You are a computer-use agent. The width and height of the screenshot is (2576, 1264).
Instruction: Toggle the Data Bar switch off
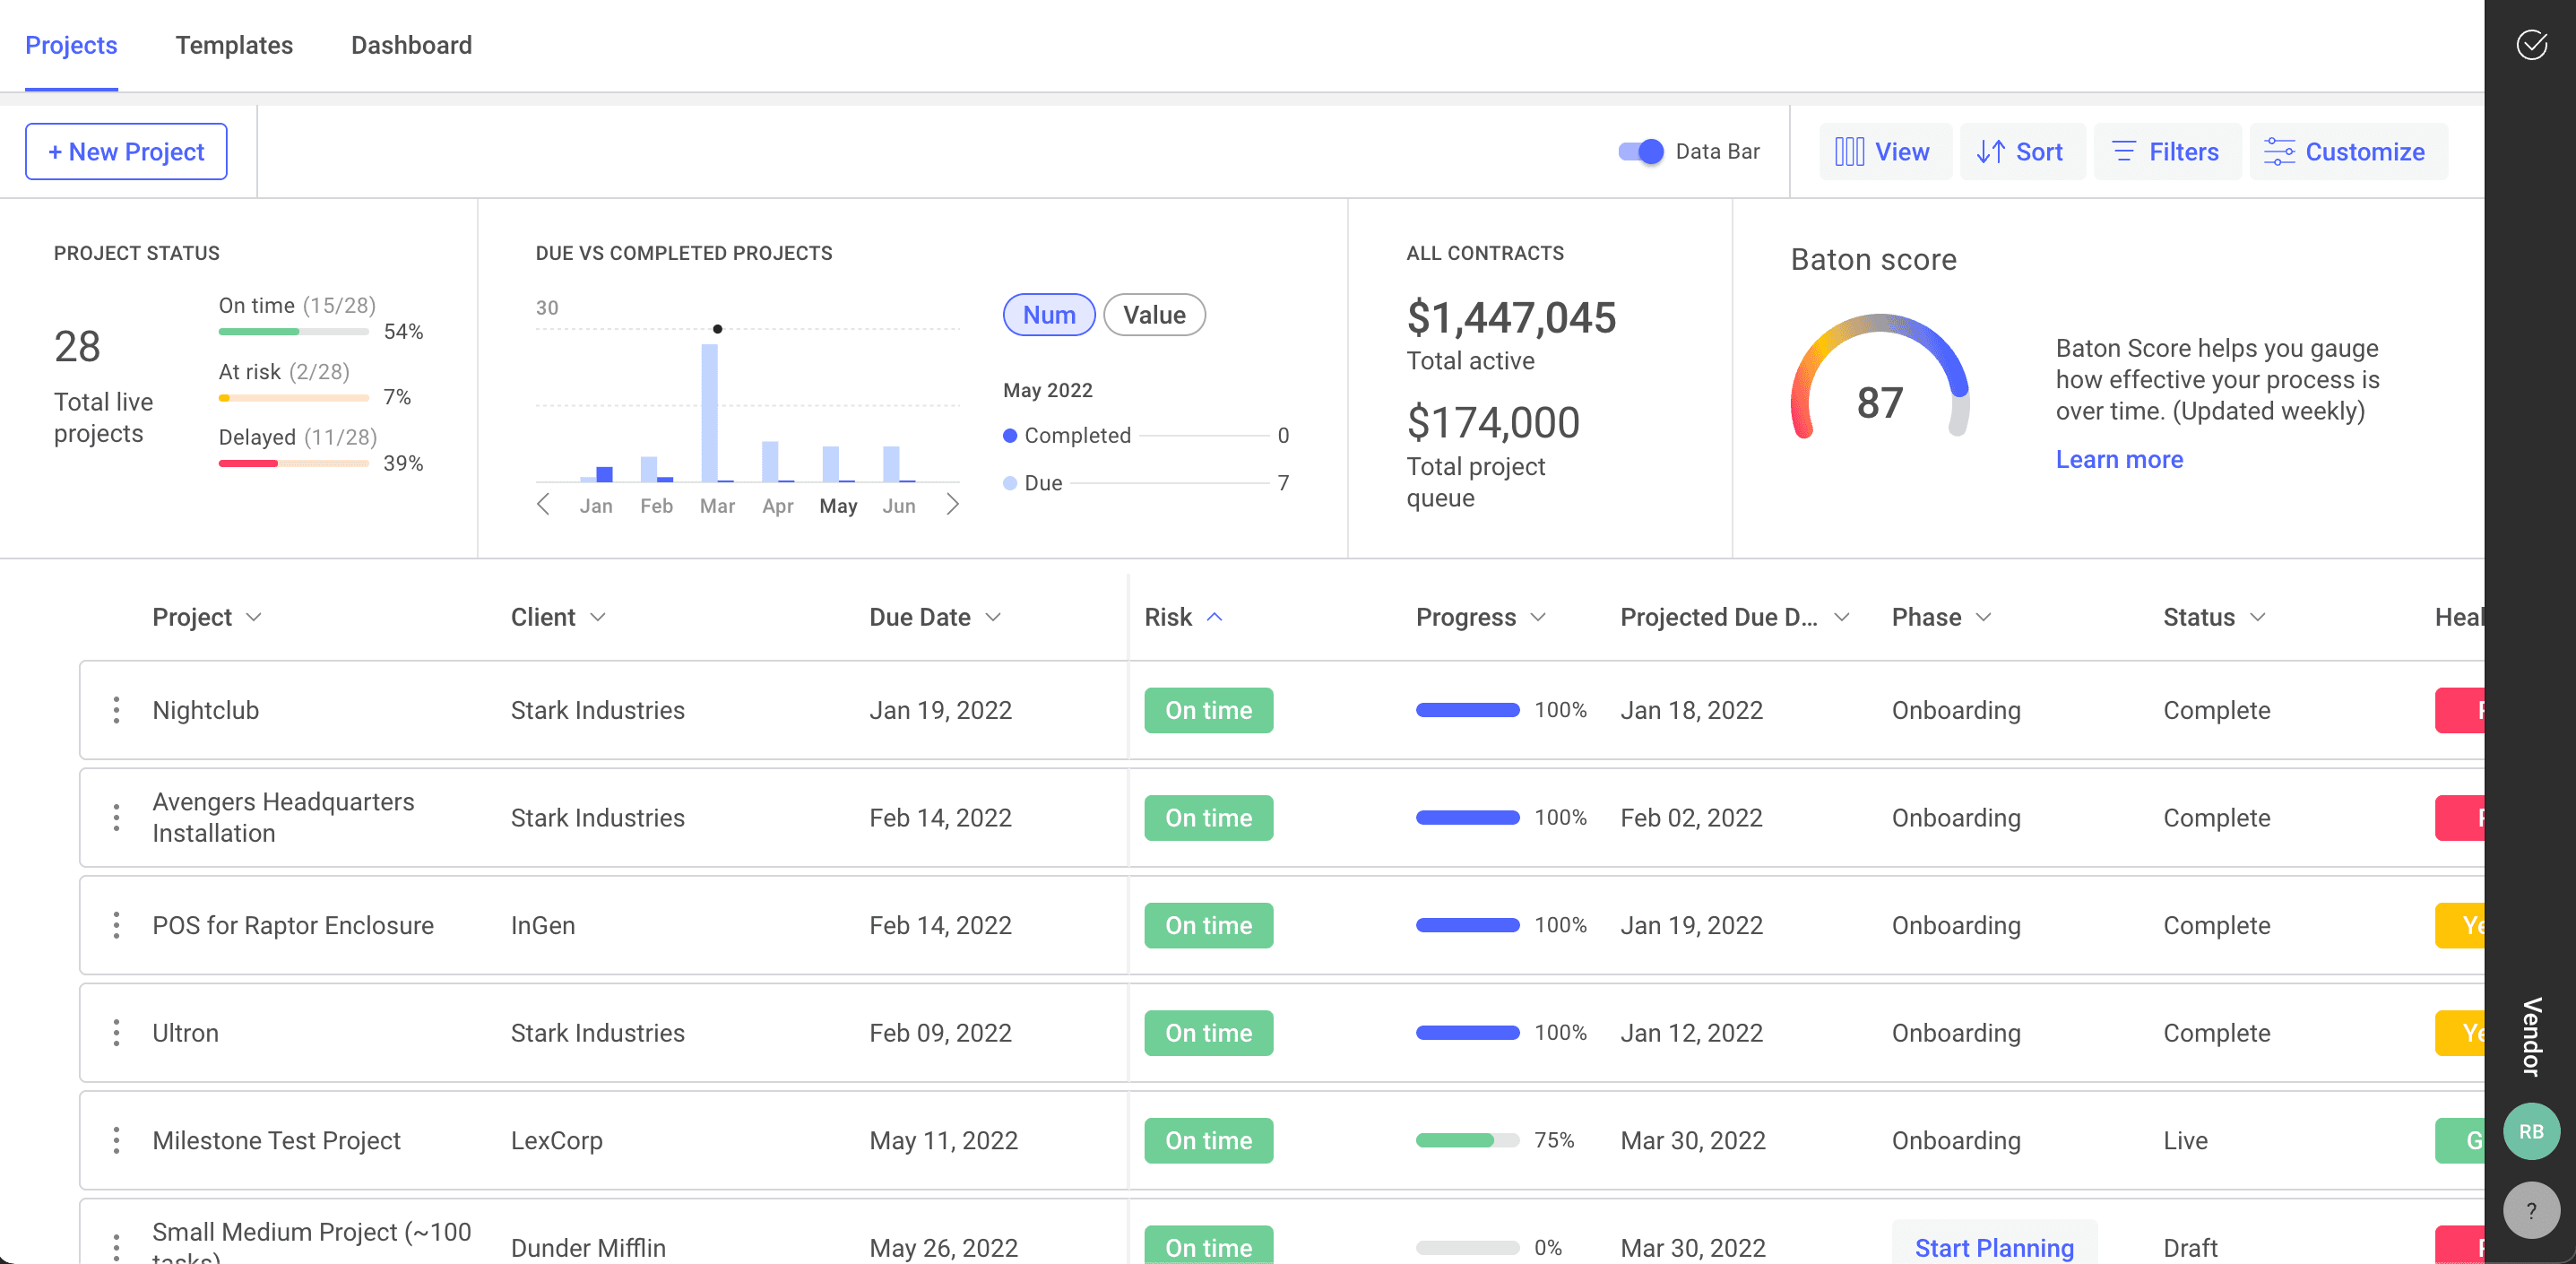point(1641,152)
